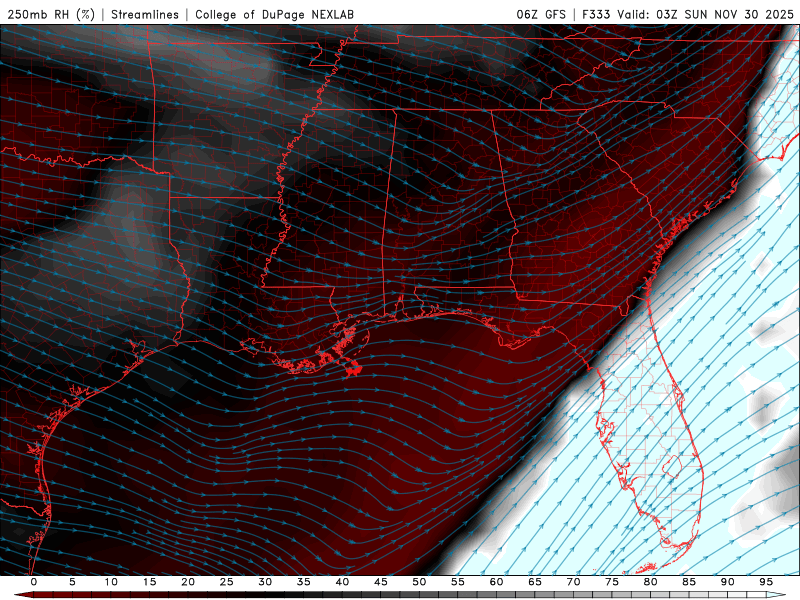Click the "55" scale number

458,582
